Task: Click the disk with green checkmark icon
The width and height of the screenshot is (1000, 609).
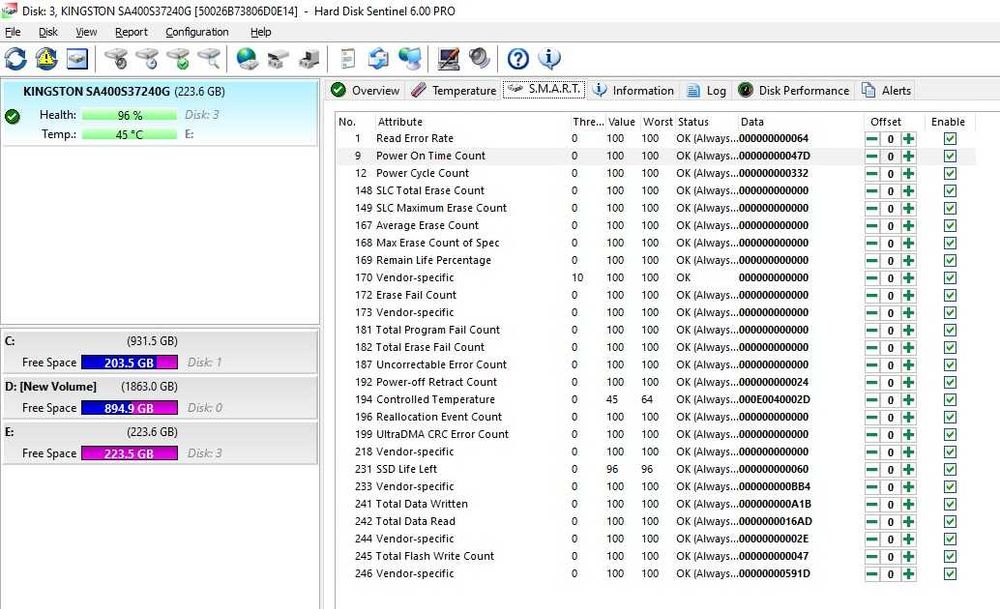Action: [179, 59]
